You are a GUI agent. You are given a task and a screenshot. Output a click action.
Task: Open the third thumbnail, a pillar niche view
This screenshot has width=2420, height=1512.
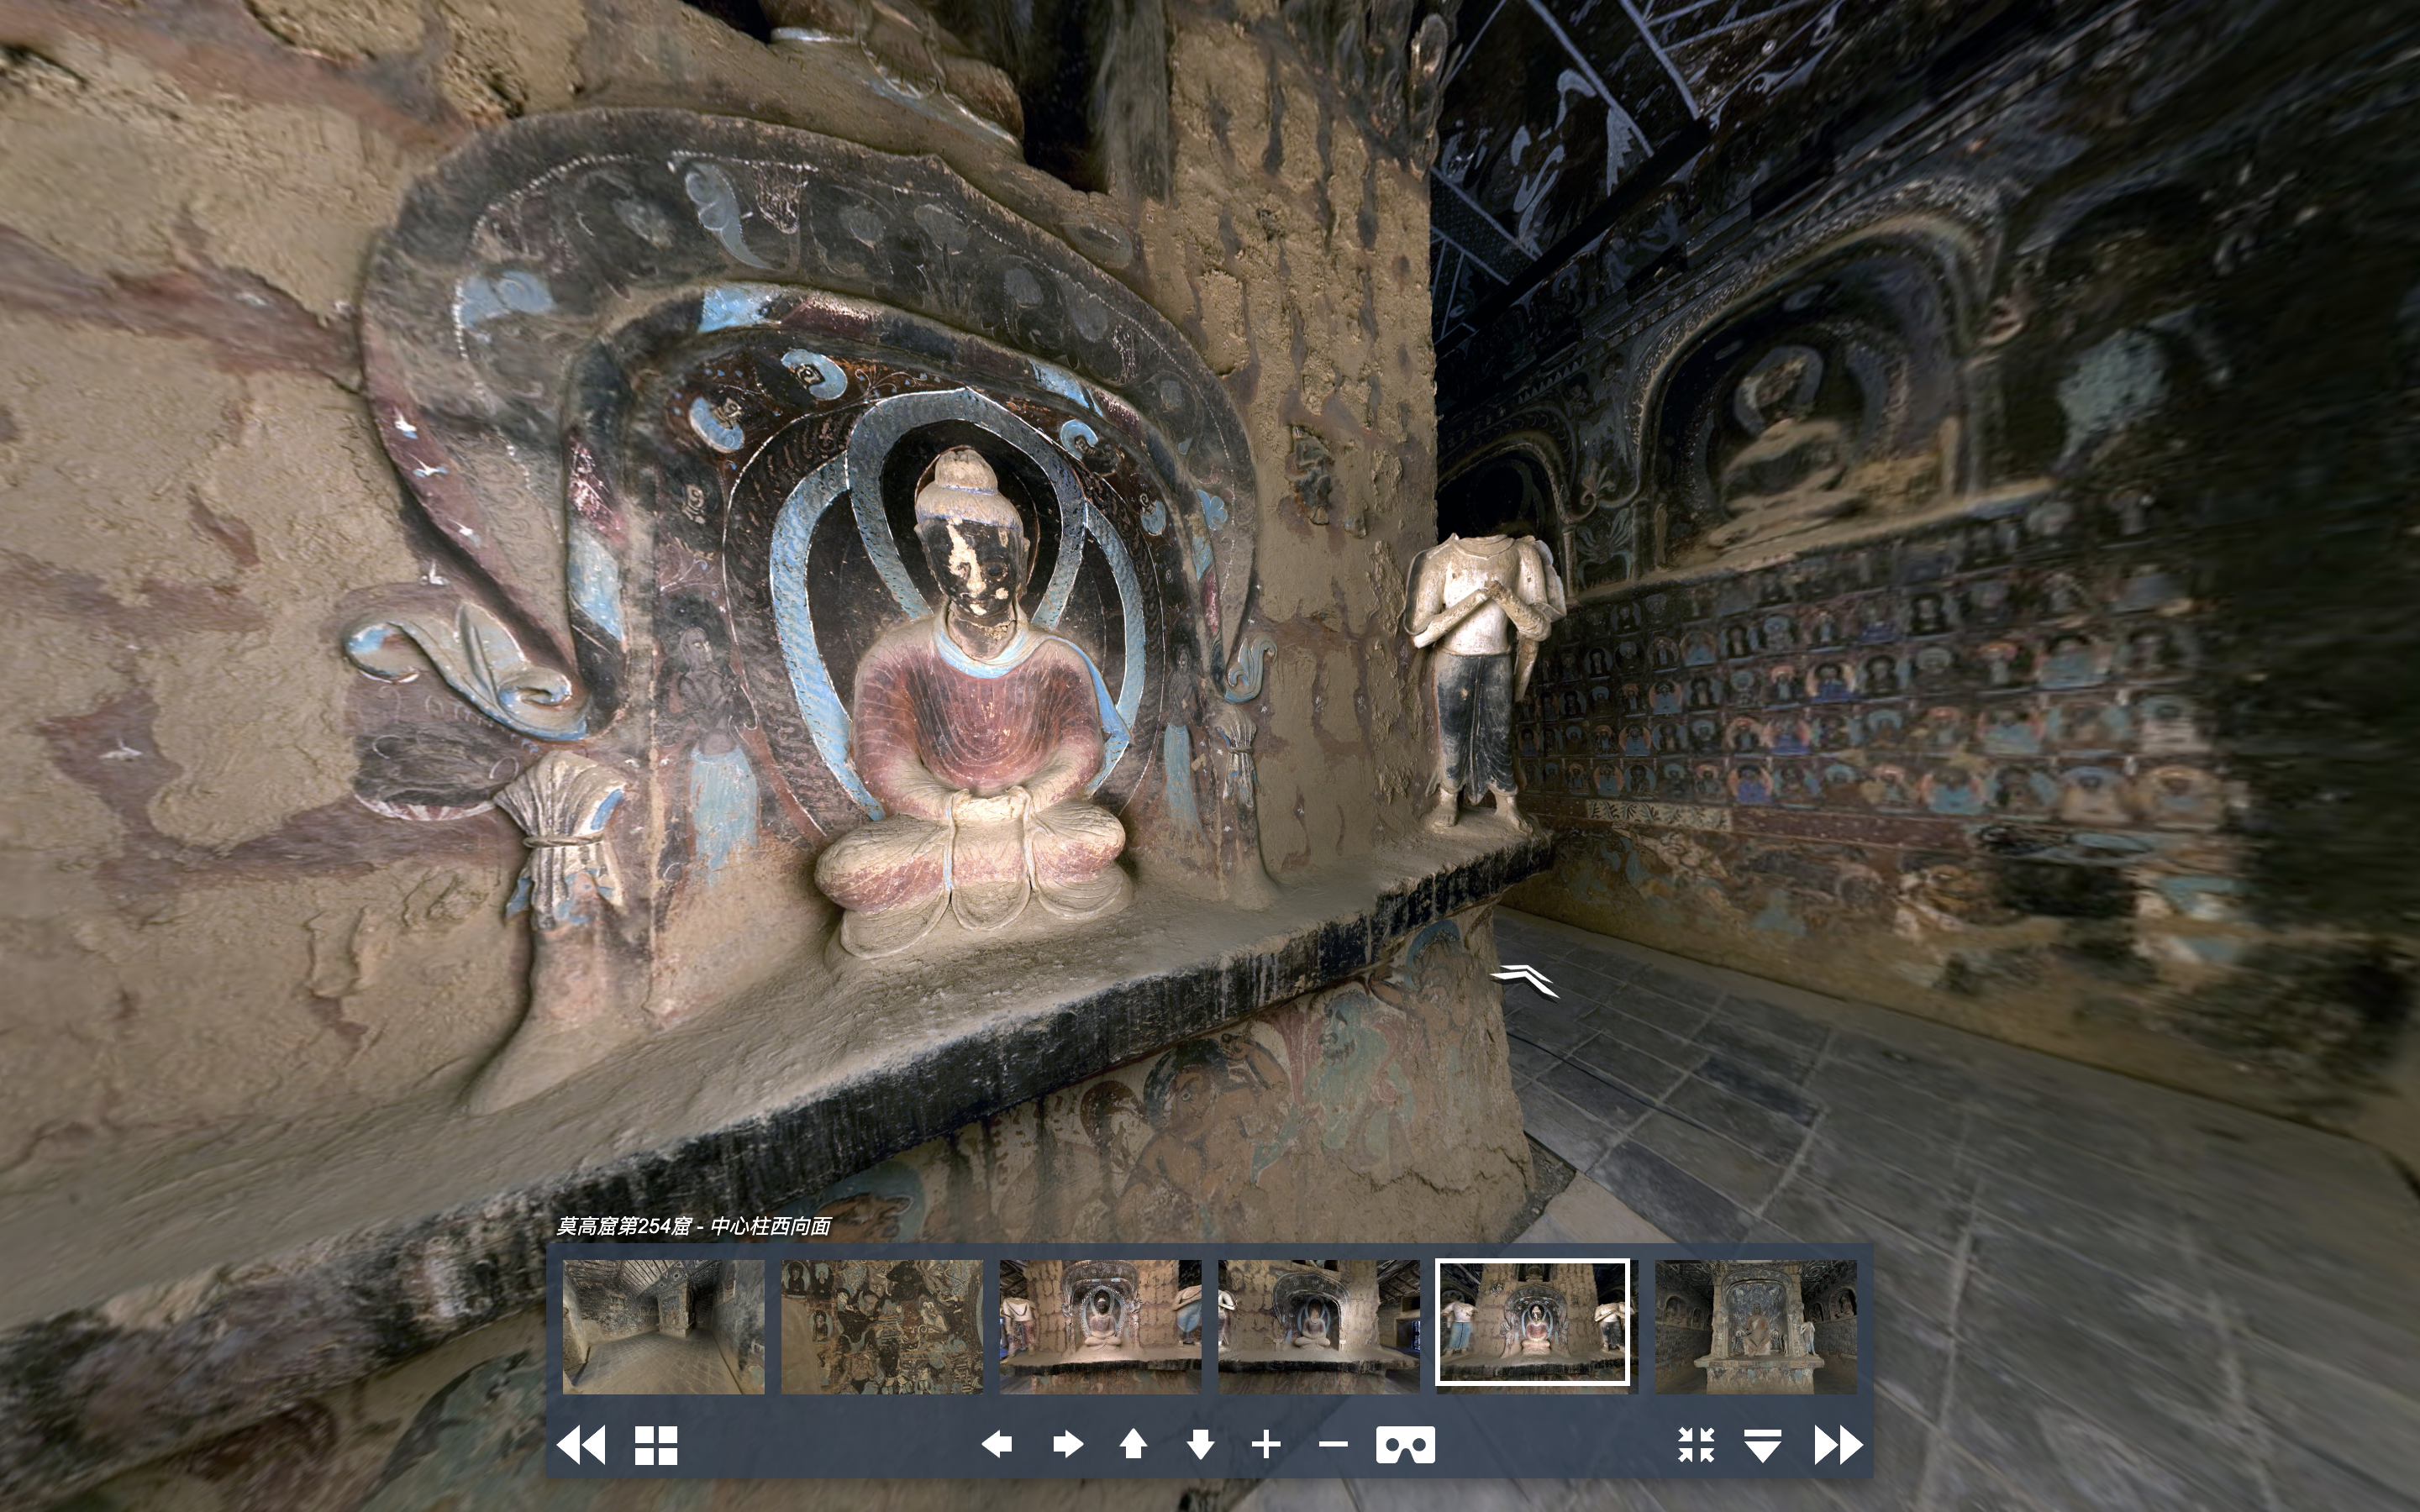point(1100,1326)
